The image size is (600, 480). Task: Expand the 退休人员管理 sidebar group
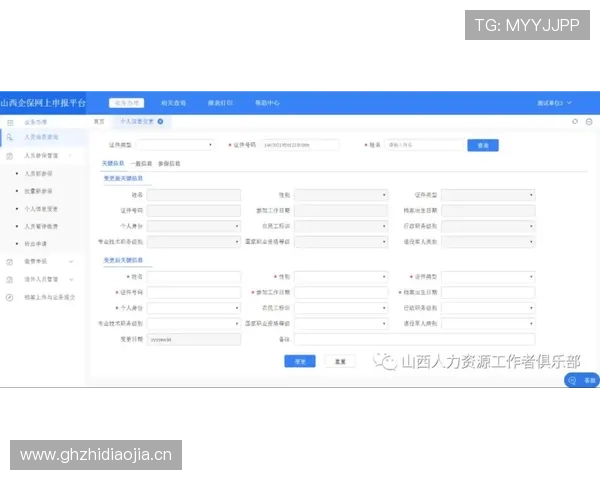[71, 279]
